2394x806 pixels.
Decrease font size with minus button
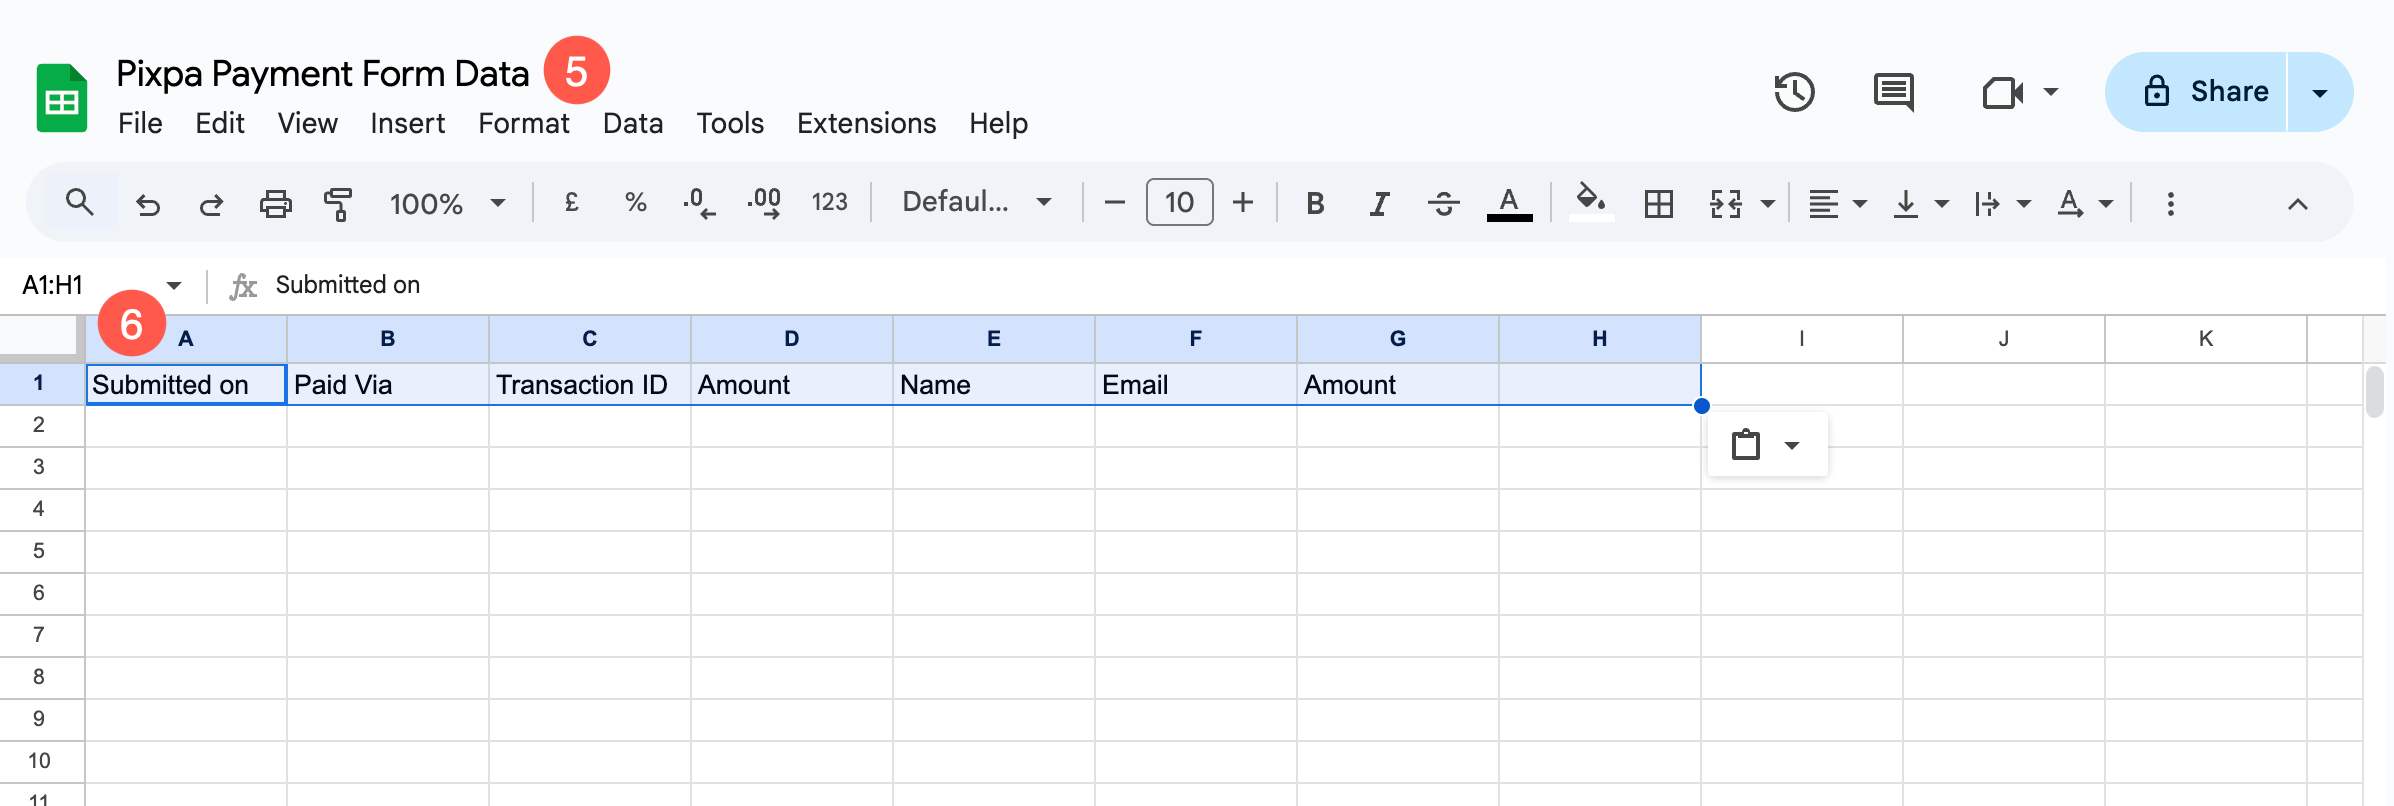[1114, 203]
